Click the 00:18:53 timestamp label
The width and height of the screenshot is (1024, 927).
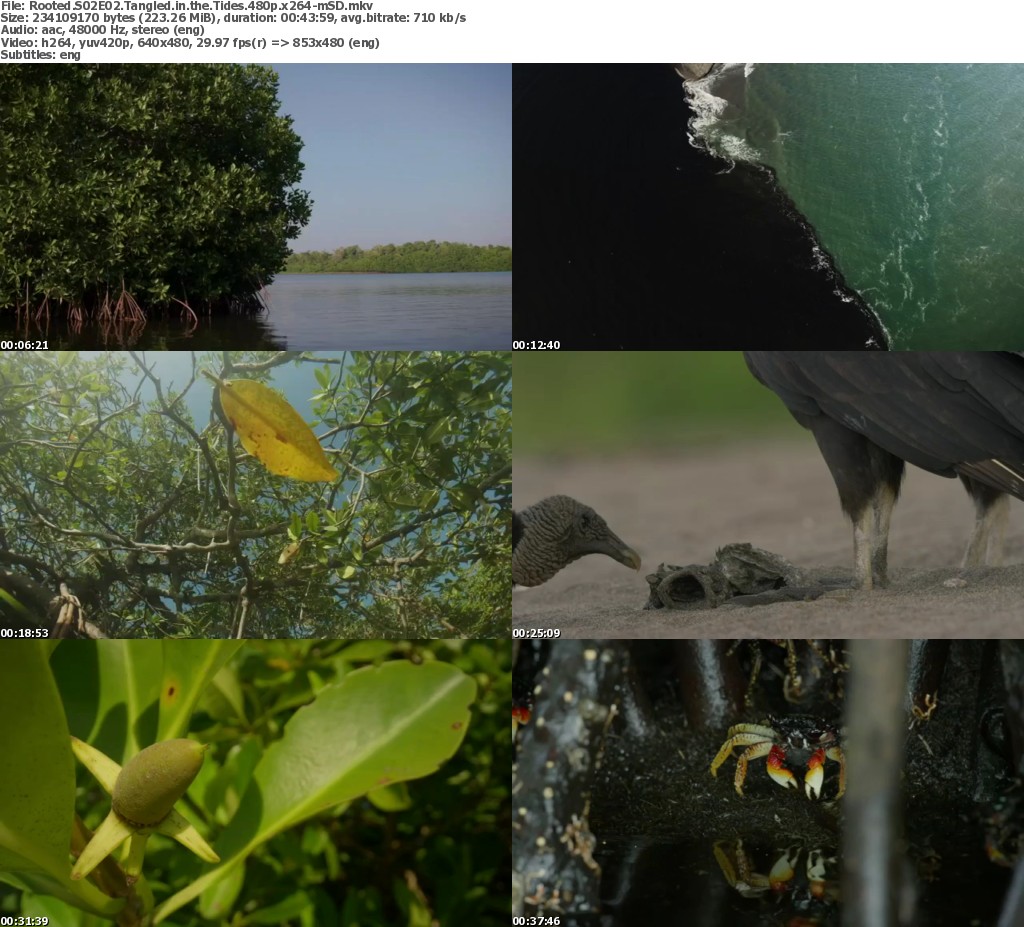point(25,633)
